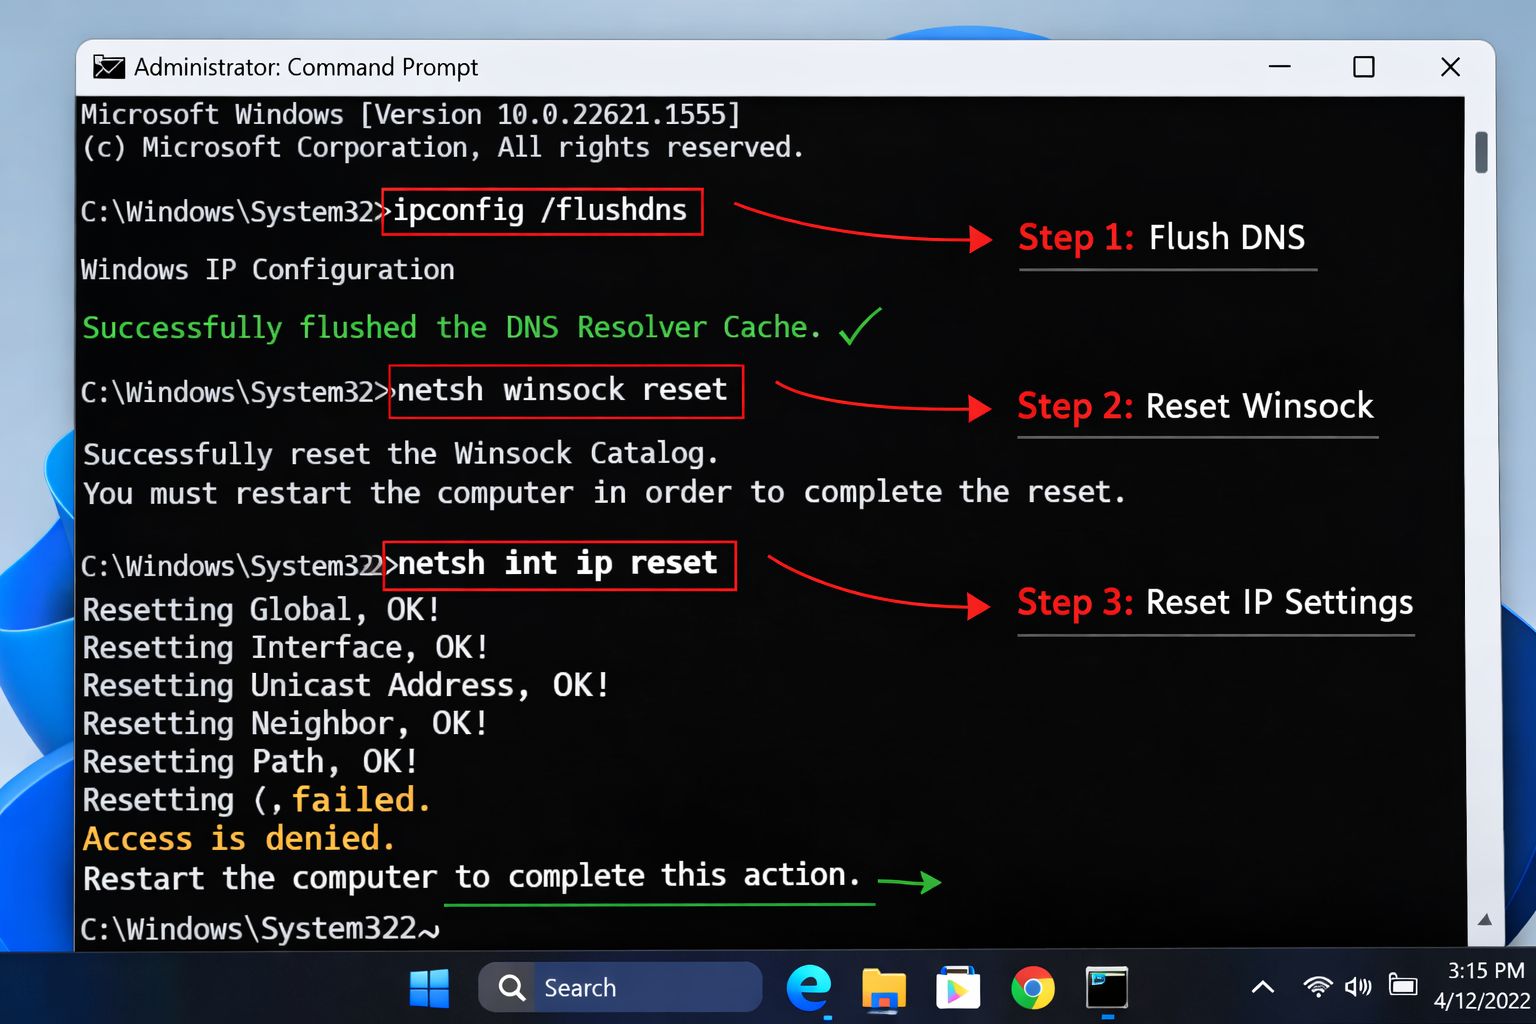Screen dimensions: 1536x1024
Task: Click the Command Prompt taskbar icon
Action: coord(1107,988)
